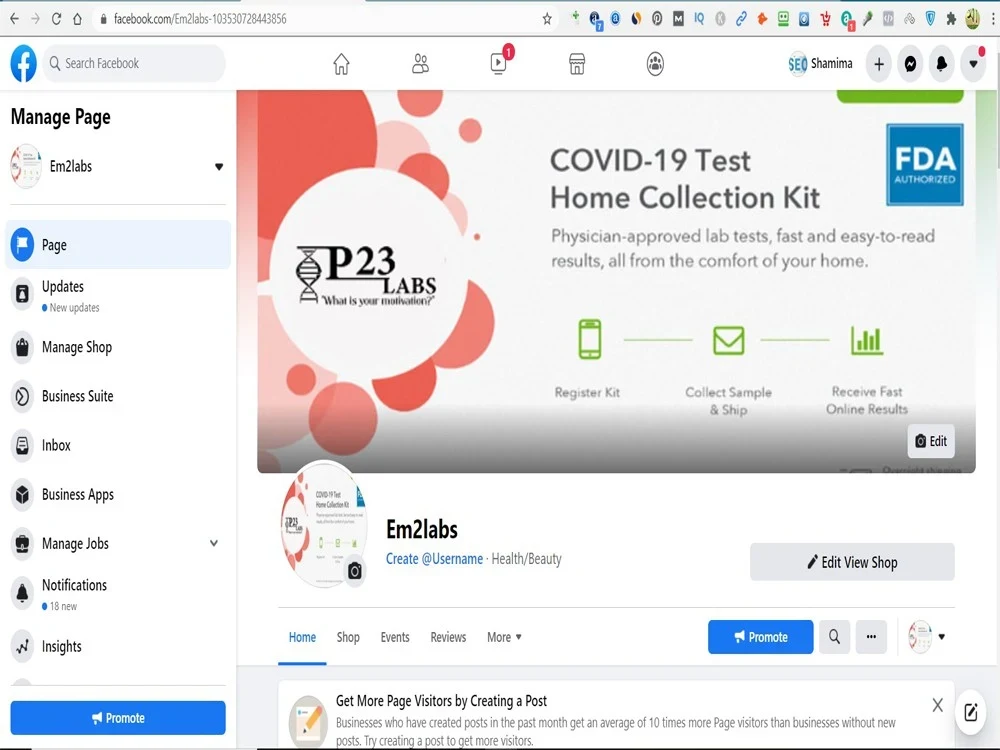This screenshot has width=1000, height=750.
Task: Click the Facebook logo icon
Action: [24, 63]
